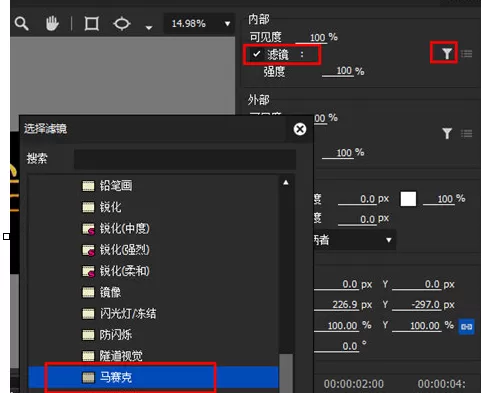
Task: Toggle the 滤镜 checkbox in 内部 section
Action: (x=256, y=54)
